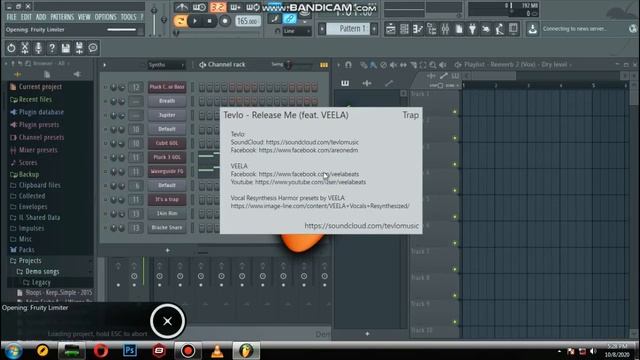Click the microphone recording icon

pyautogui.click(x=38, y=48)
